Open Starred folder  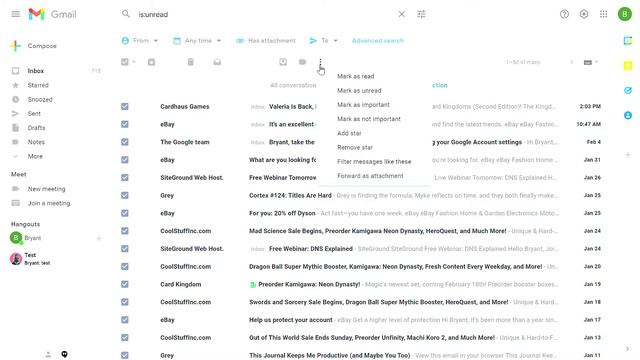tap(38, 85)
